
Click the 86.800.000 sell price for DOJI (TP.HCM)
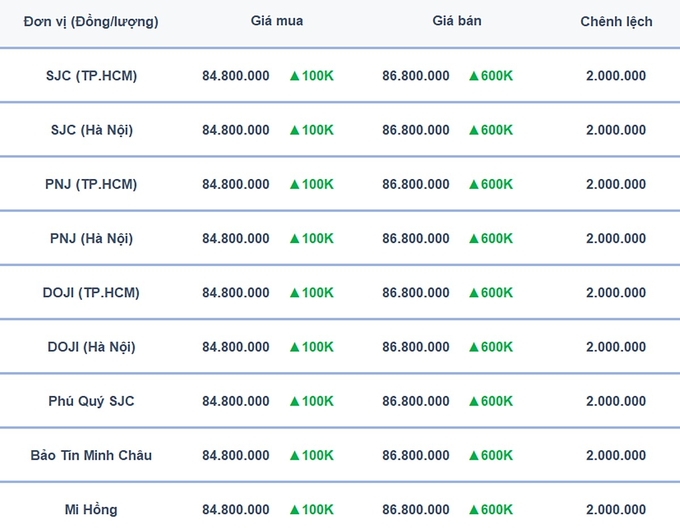coord(415,293)
